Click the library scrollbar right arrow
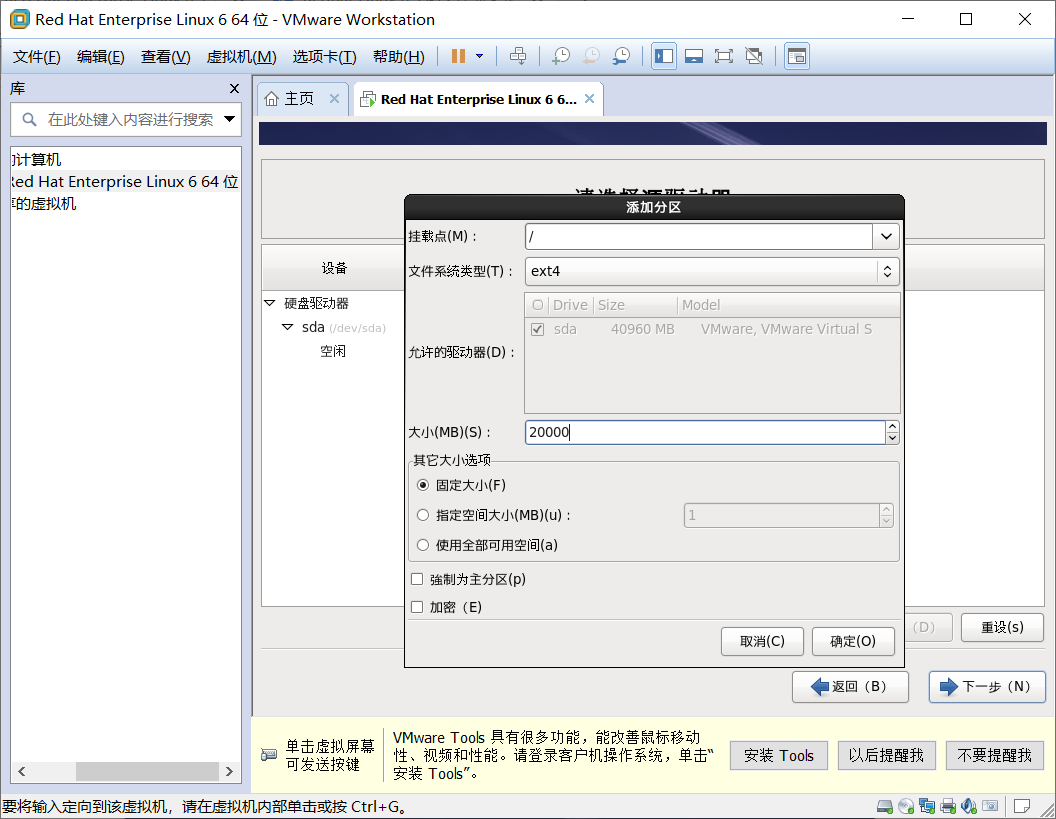Viewport: 1056px width, 819px height. point(229,771)
